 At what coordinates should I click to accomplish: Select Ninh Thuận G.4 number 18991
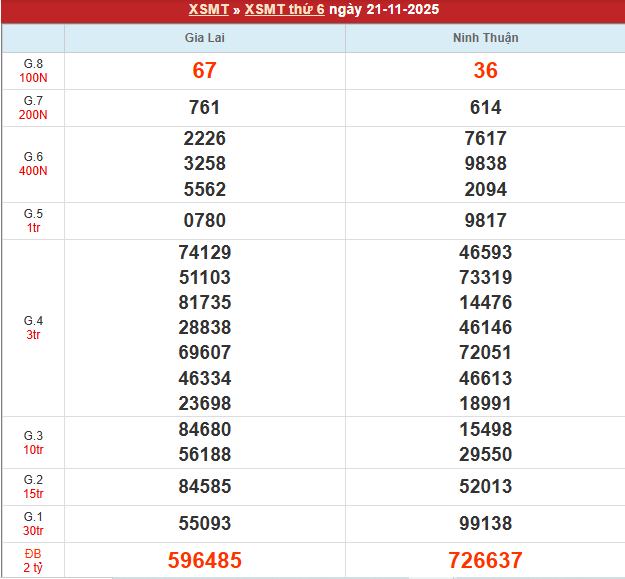click(x=485, y=403)
